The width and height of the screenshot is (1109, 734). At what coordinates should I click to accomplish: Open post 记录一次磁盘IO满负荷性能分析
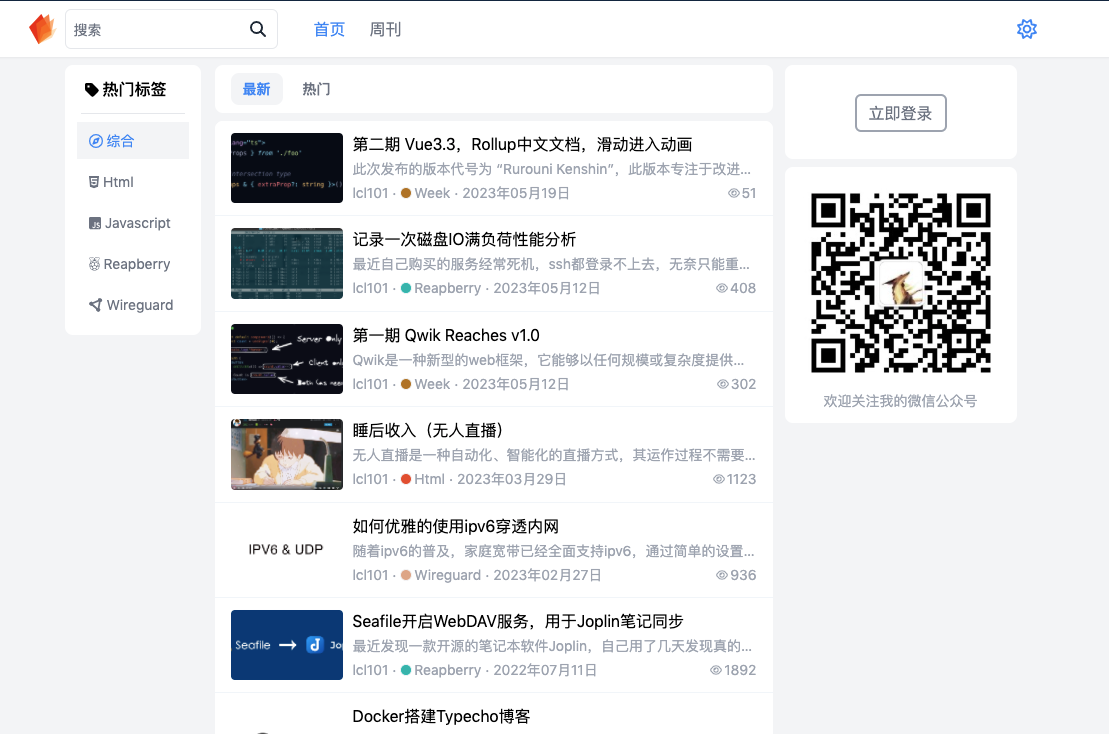(464, 239)
